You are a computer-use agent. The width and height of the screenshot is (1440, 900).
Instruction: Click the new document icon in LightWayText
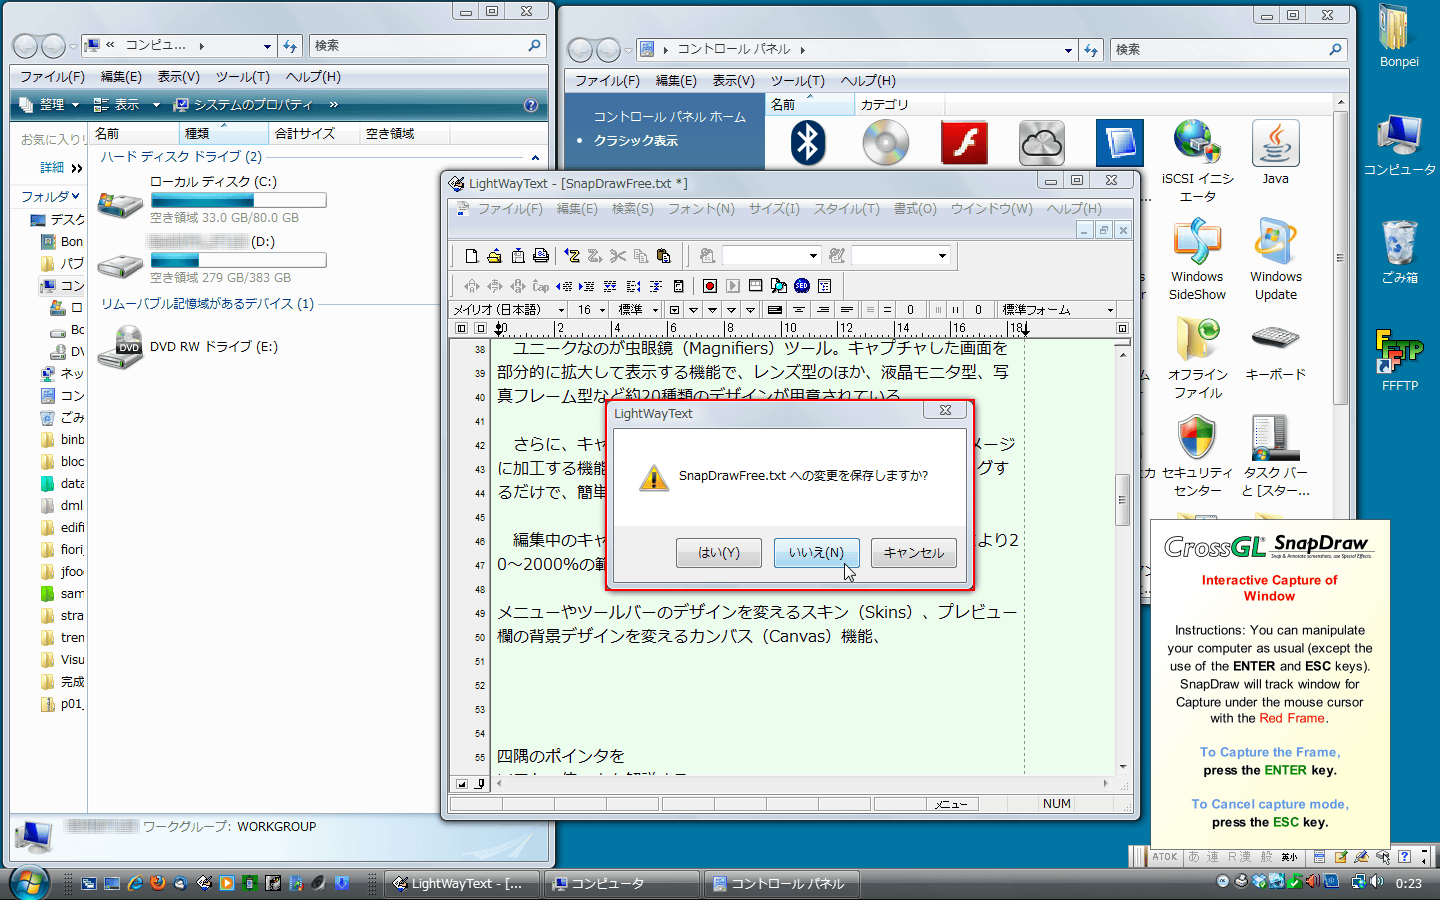472,256
